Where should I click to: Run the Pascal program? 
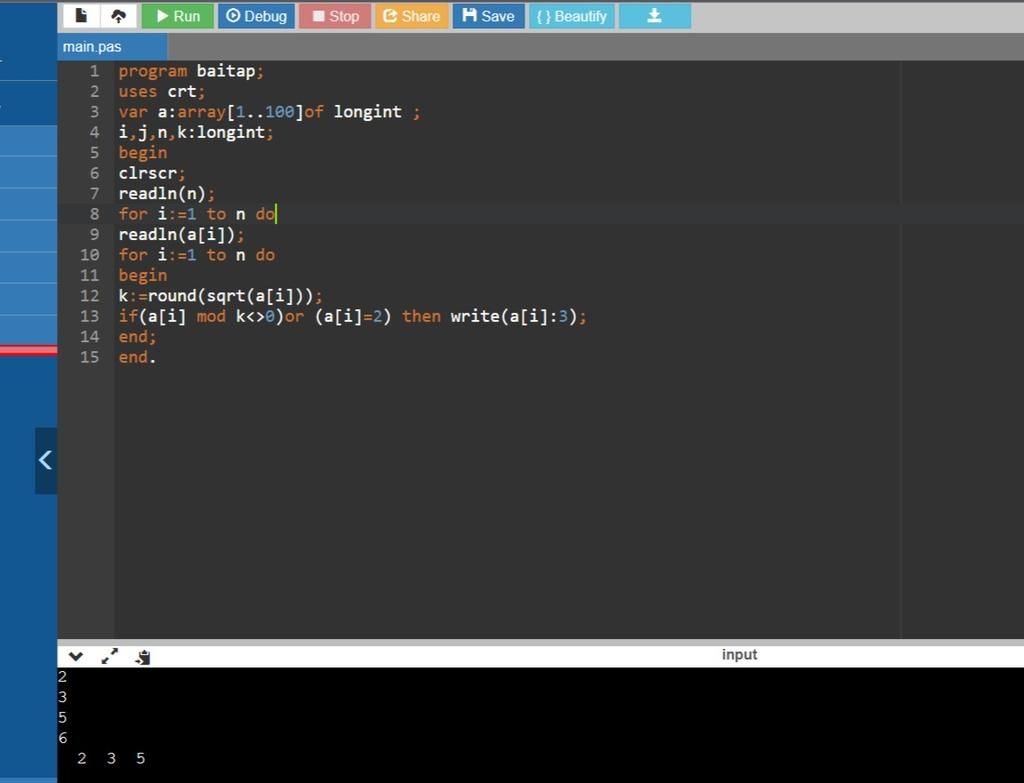178,16
